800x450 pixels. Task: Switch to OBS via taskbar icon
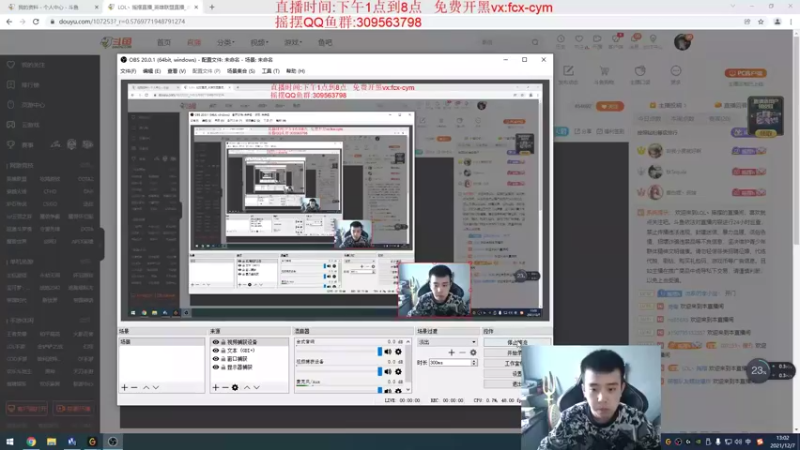pos(113,441)
